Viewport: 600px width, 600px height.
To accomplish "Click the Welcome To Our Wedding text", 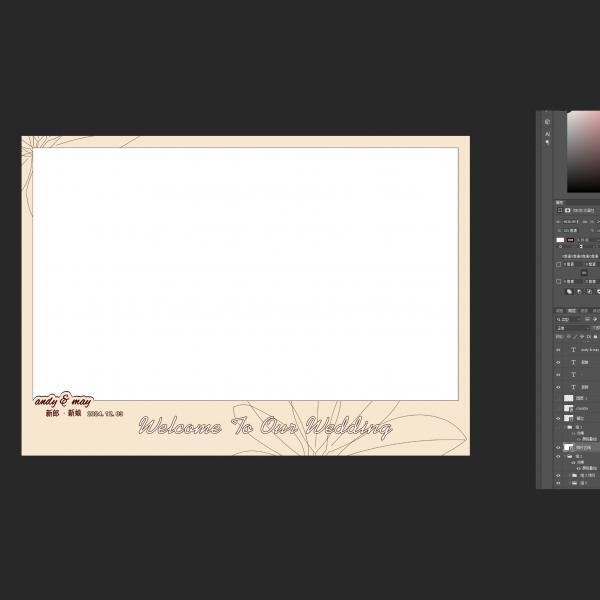I will pyautogui.click(x=265, y=427).
